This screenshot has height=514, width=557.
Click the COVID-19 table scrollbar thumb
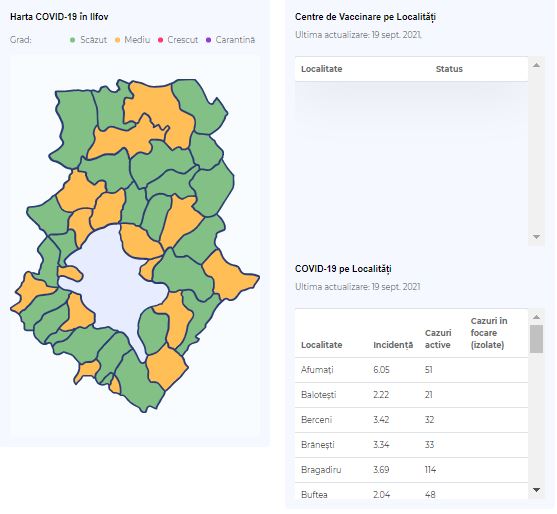(536, 339)
